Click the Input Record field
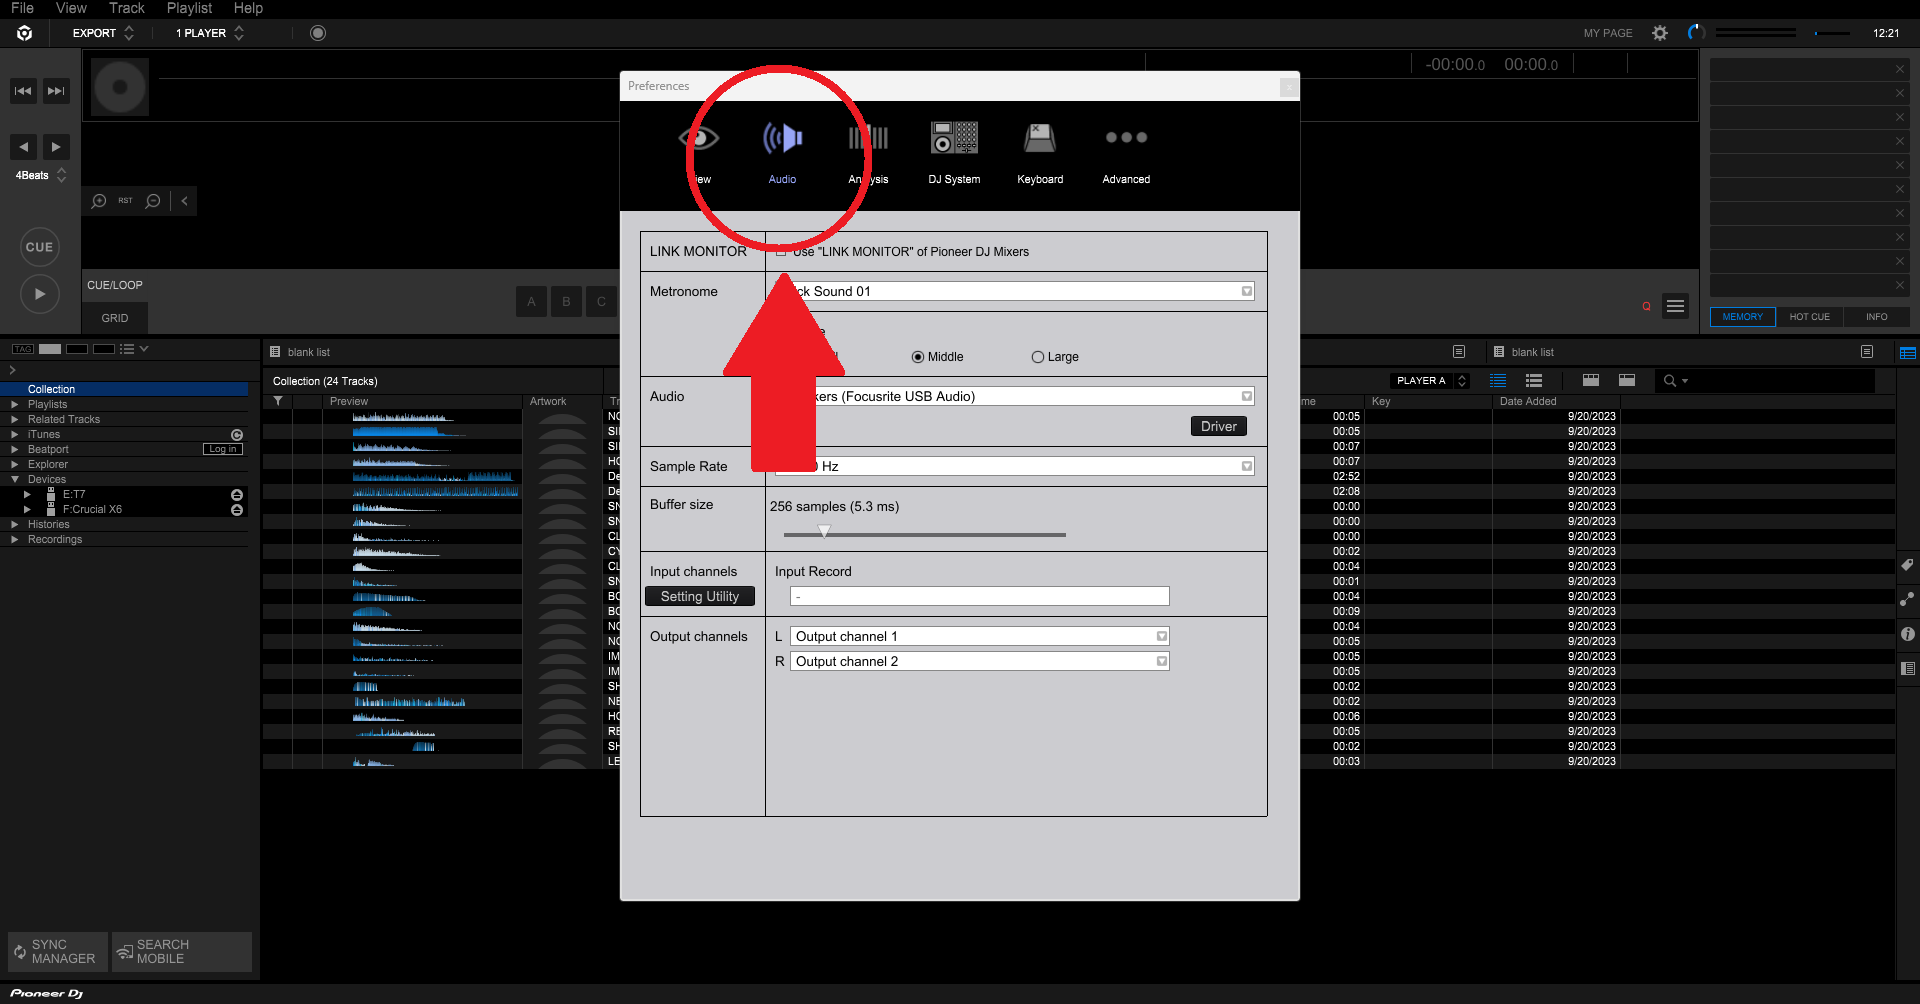Image resolution: width=1920 pixels, height=1004 pixels. pyautogui.click(x=979, y=595)
